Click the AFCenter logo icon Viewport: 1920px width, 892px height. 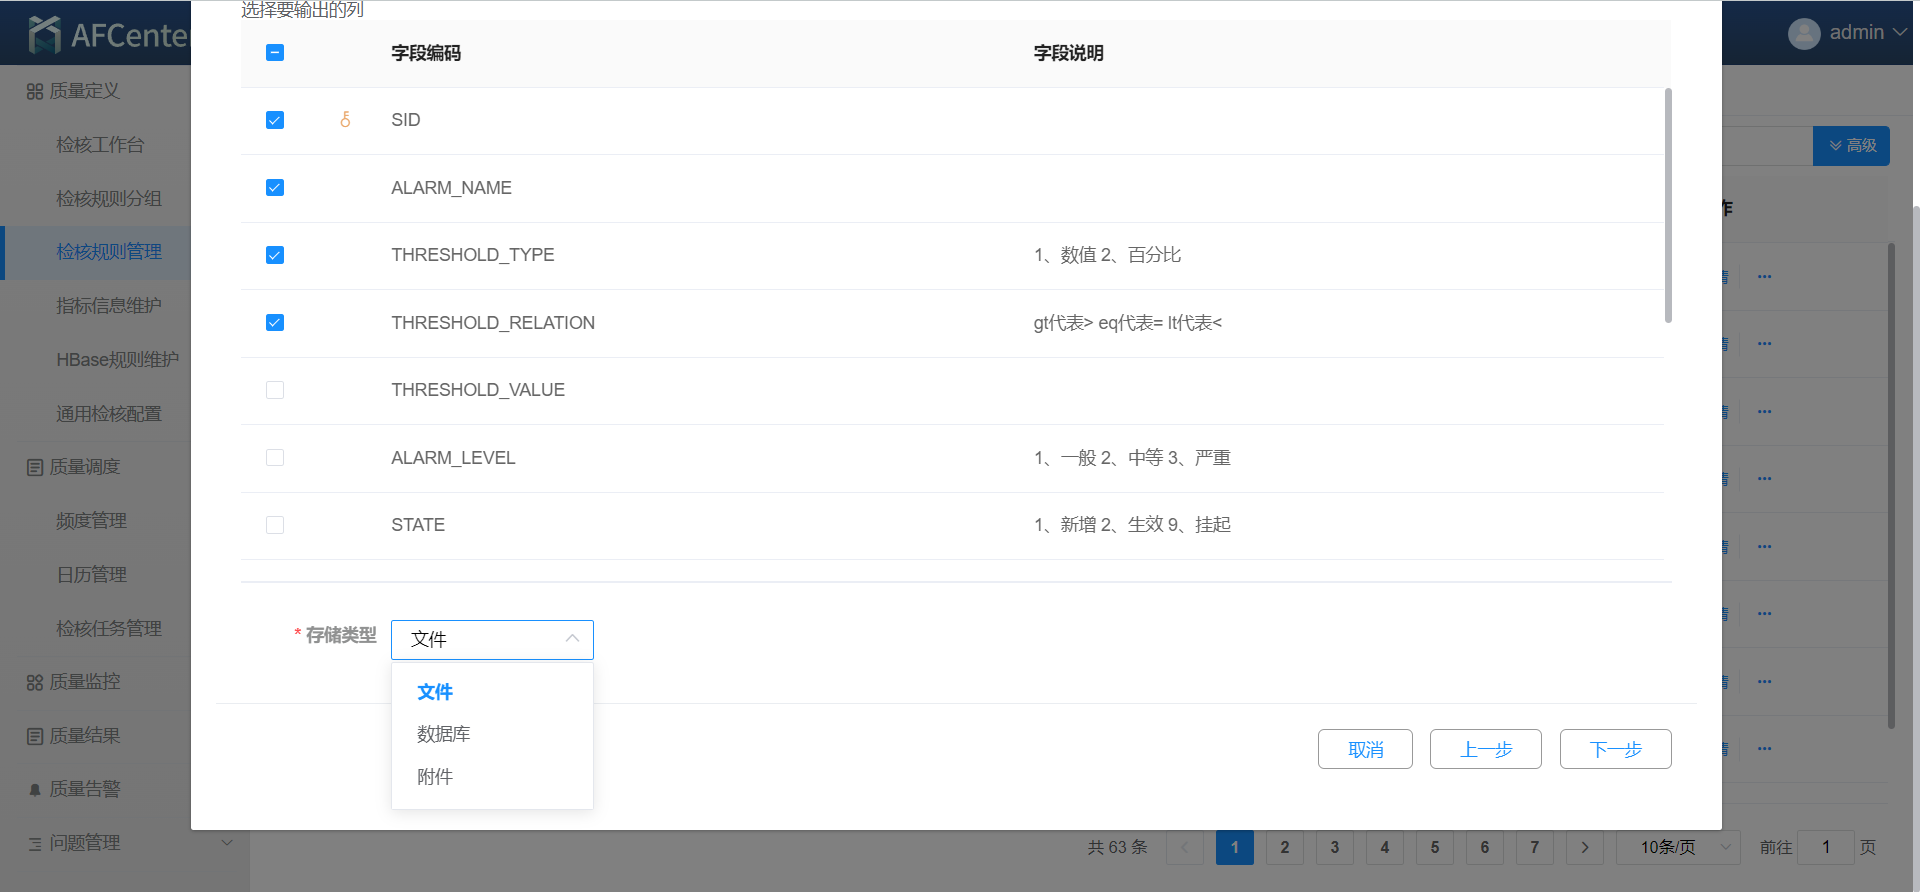tap(45, 35)
